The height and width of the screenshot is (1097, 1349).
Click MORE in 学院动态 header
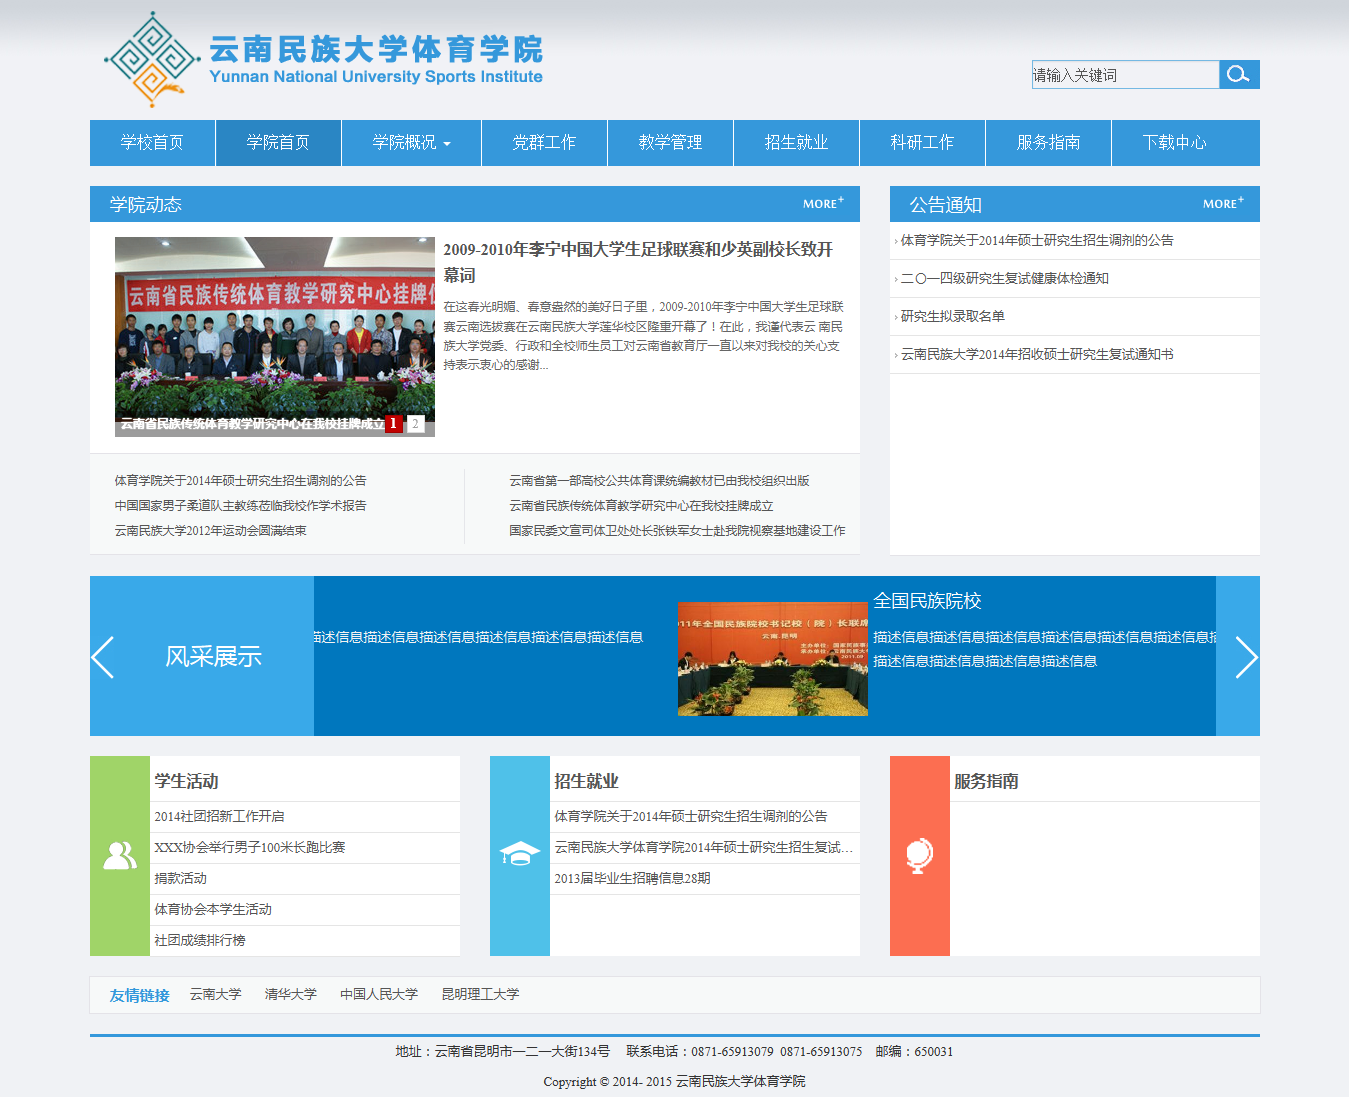click(823, 203)
